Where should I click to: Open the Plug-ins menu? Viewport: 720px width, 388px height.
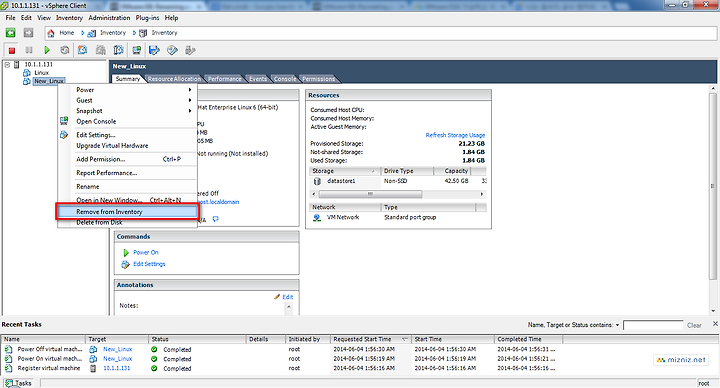(147, 18)
